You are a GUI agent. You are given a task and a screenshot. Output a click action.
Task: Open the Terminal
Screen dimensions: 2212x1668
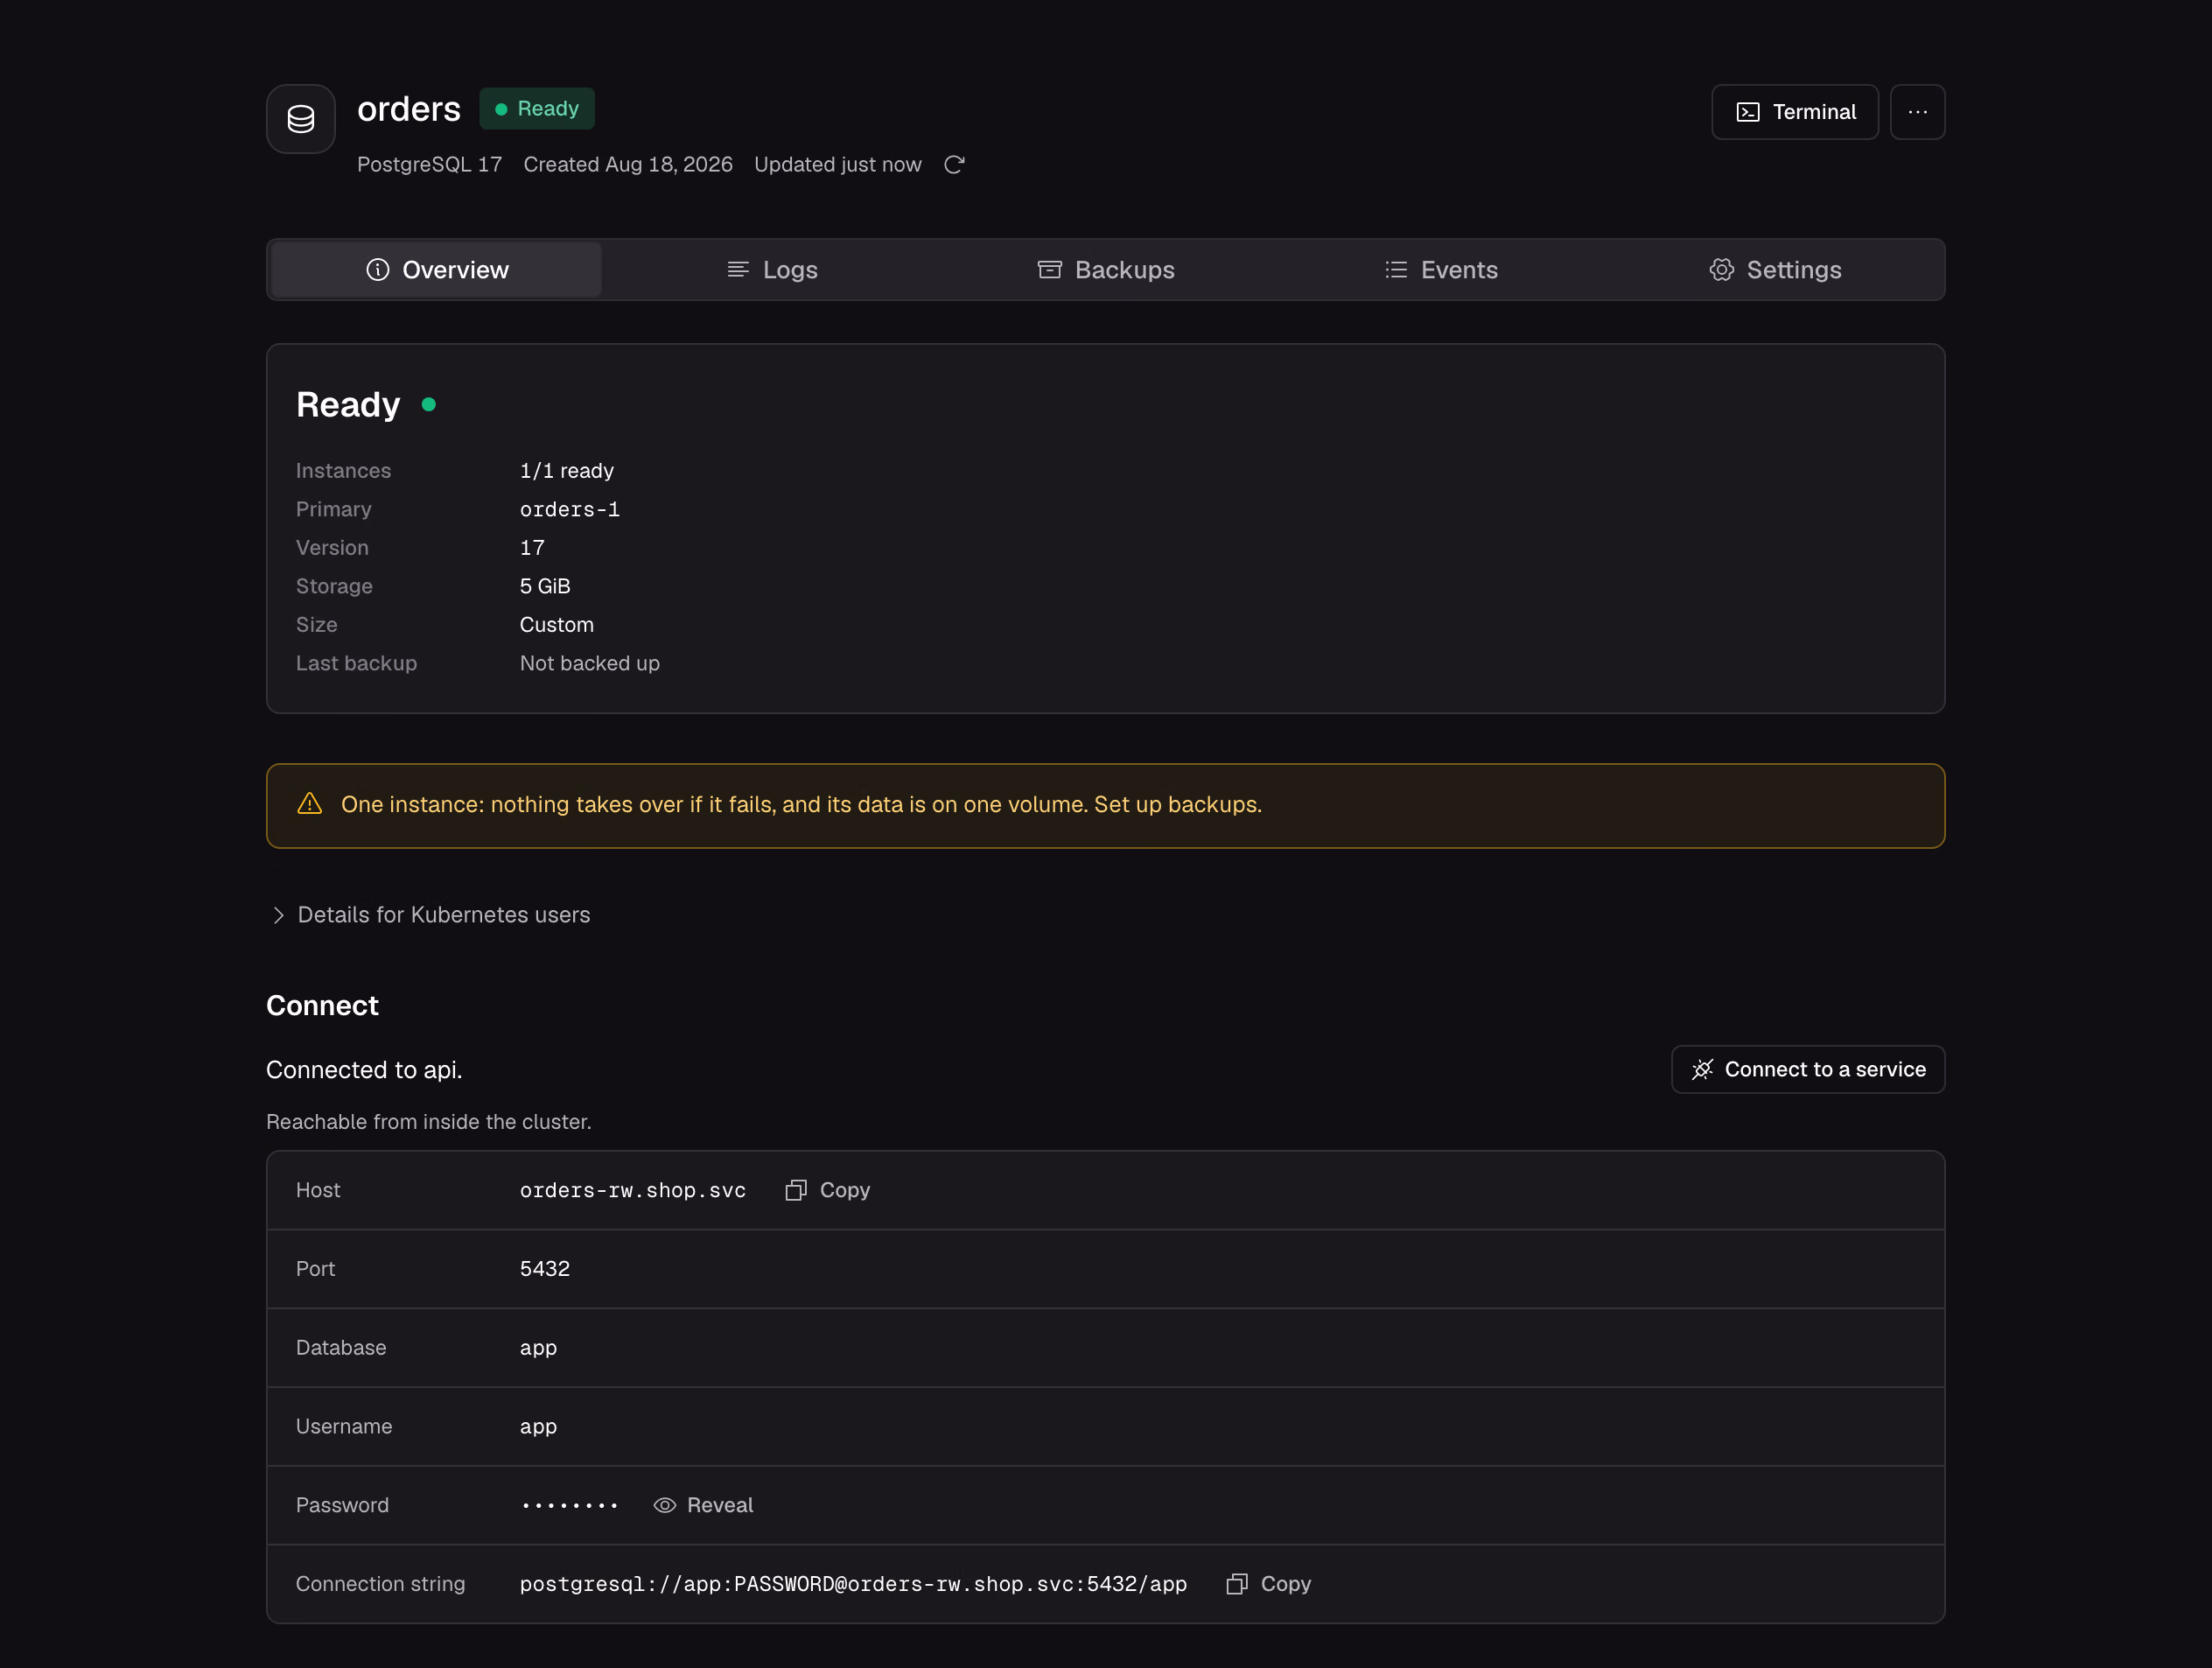(x=1795, y=112)
